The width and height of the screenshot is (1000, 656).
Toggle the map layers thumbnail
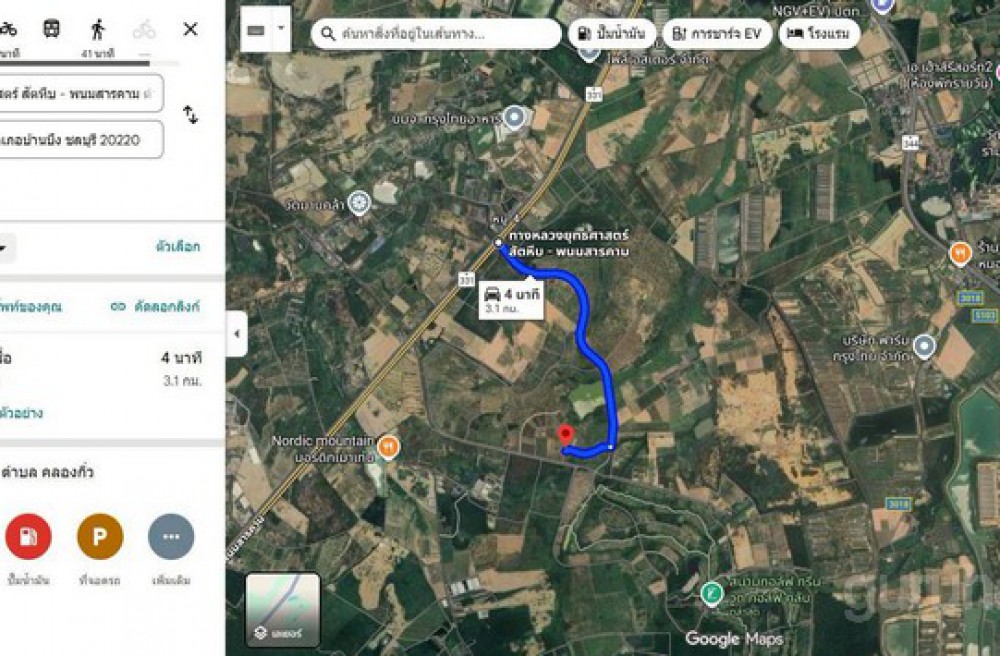point(283,609)
